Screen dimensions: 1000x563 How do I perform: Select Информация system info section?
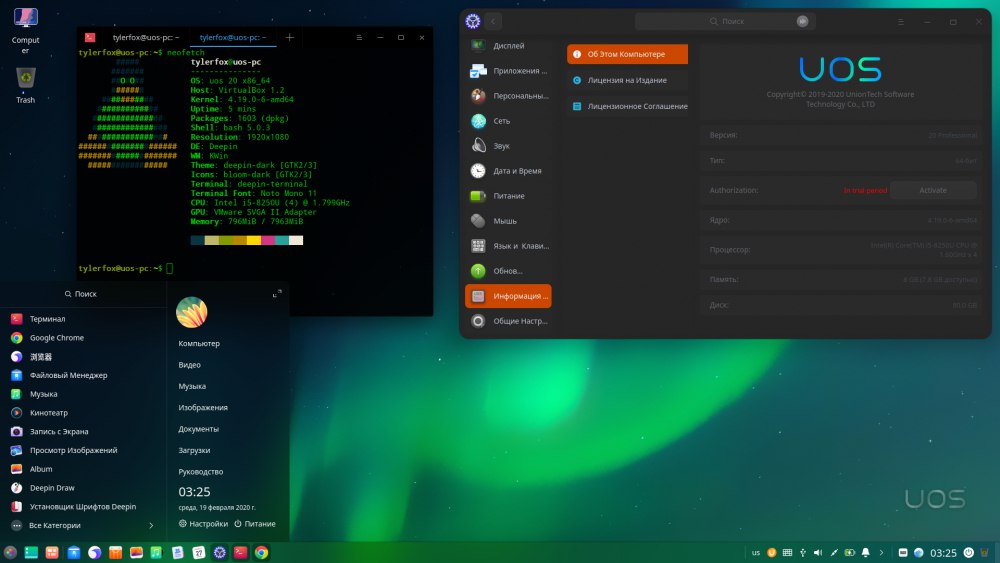coord(508,296)
